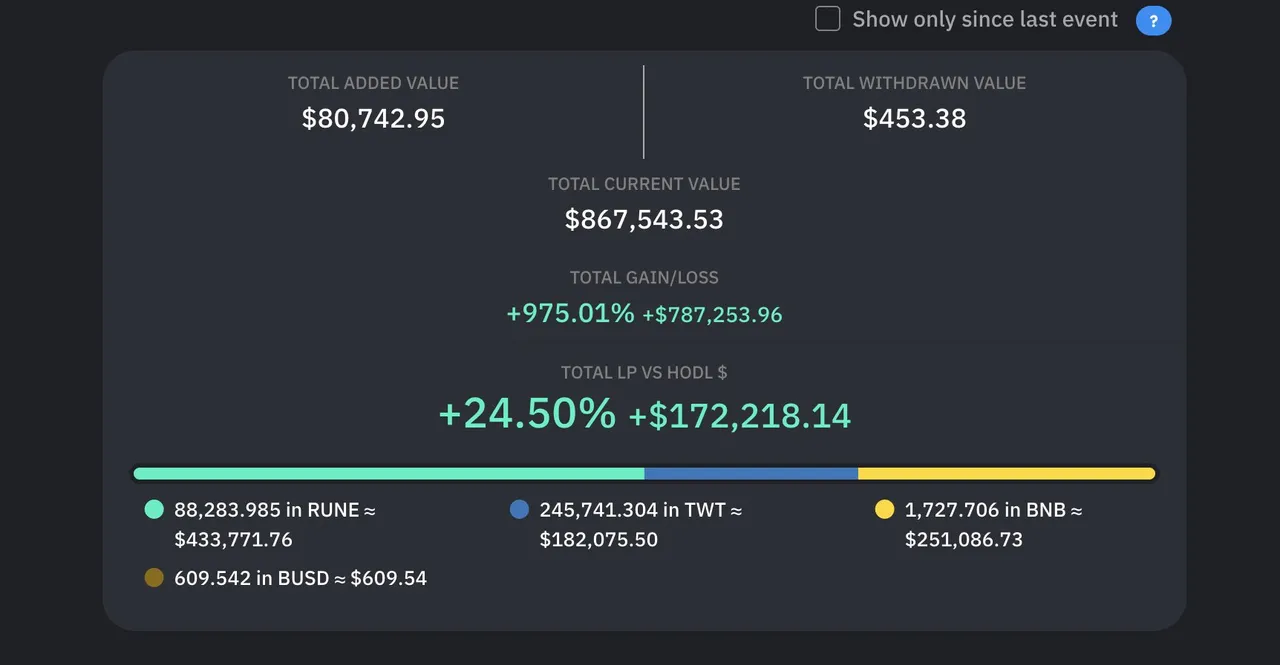Enable the 'Show only since last event' checkbox
Viewport: 1280px width, 665px height.
point(828,19)
